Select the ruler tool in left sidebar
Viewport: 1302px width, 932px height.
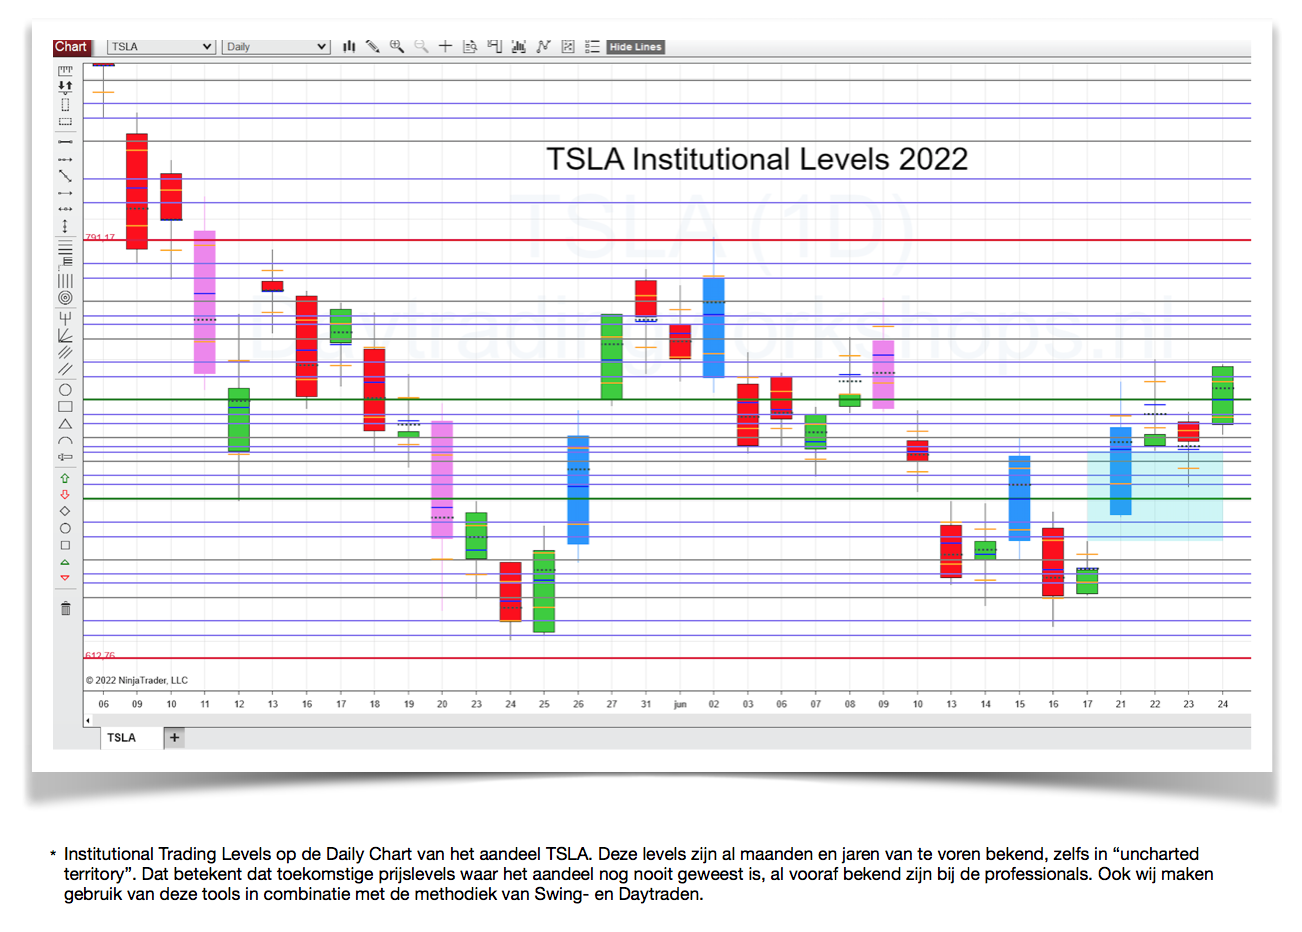pos(65,70)
